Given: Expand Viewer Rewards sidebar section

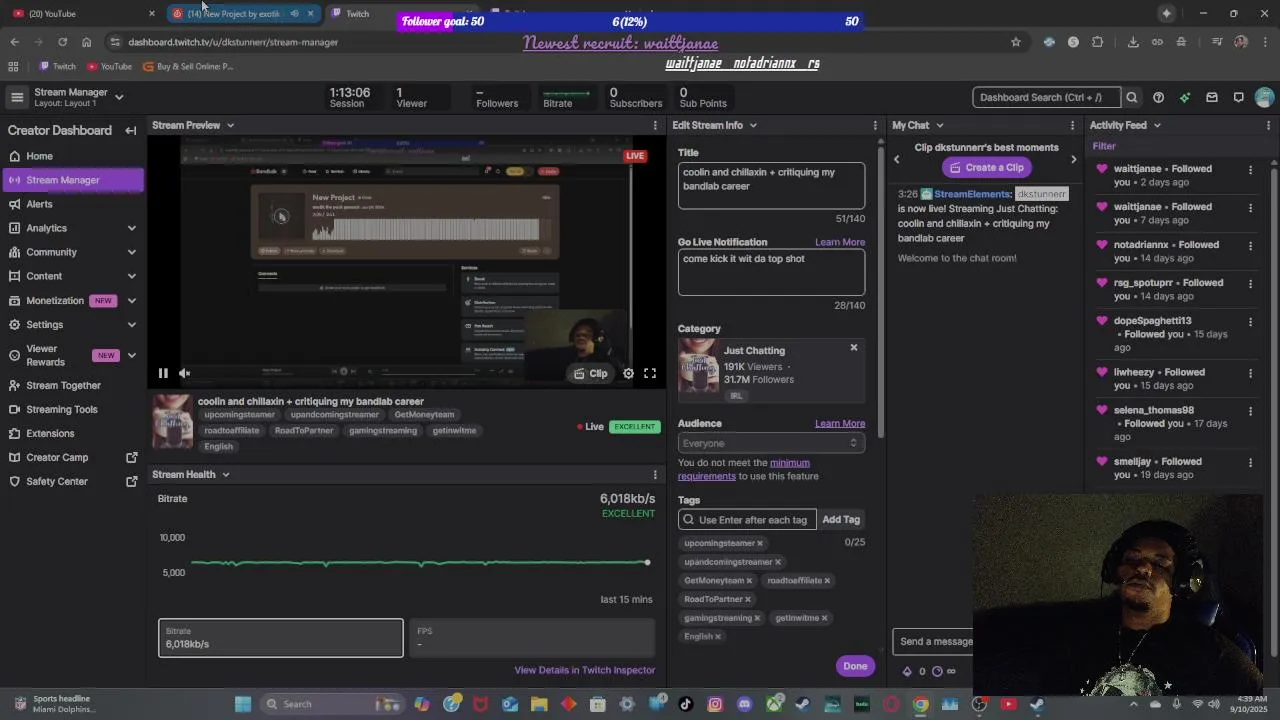Looking at the screenshot, I should click(132, 355).
